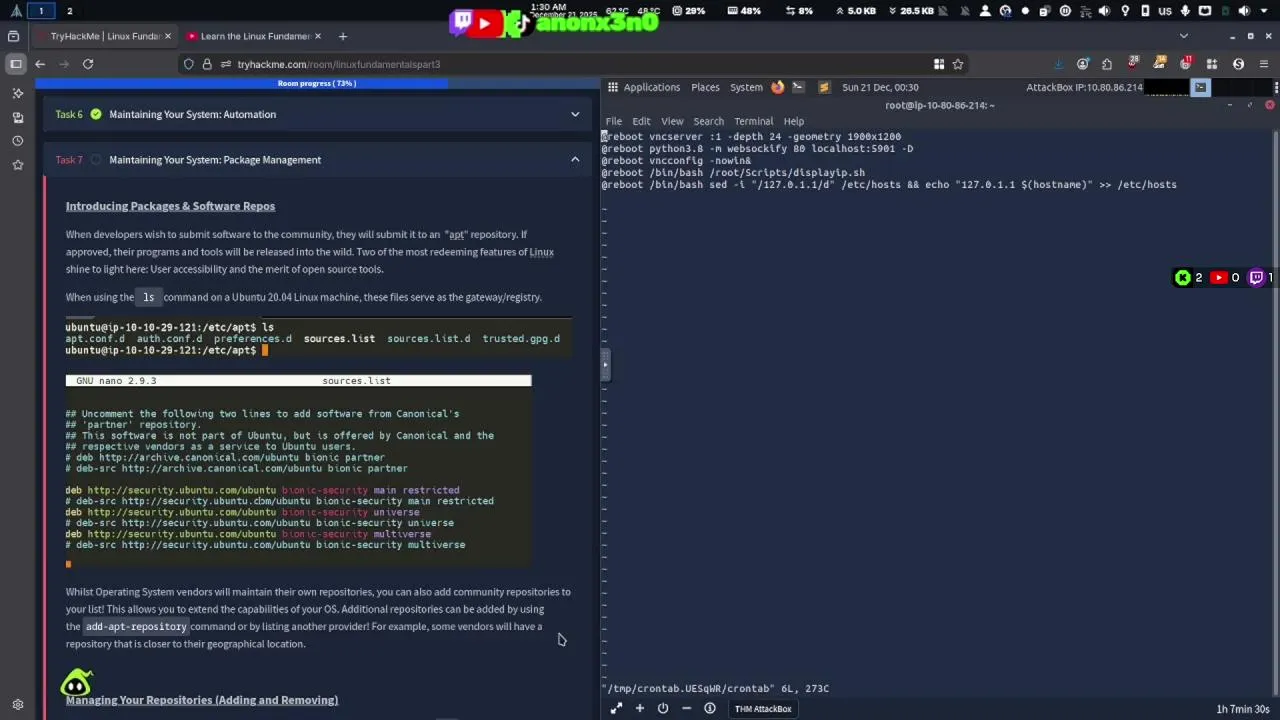1280x720 pixels.
Task: Open the terminal View menu
Action: click(x=672, y=121)
